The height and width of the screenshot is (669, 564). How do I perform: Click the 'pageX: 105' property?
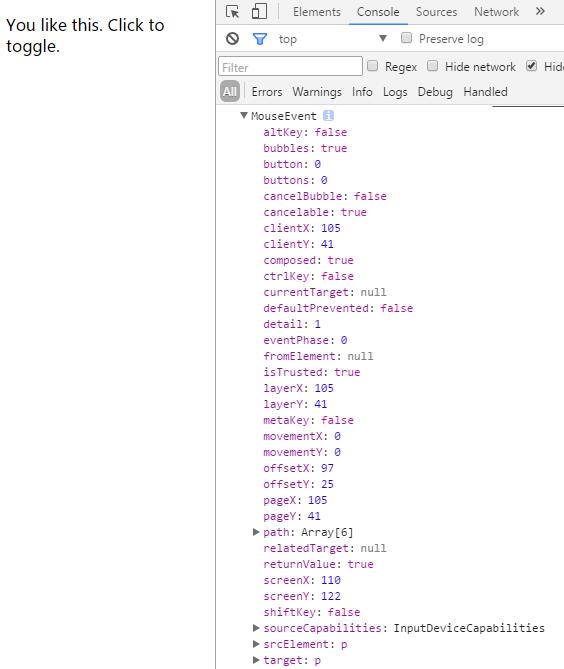tap(295, 500)
